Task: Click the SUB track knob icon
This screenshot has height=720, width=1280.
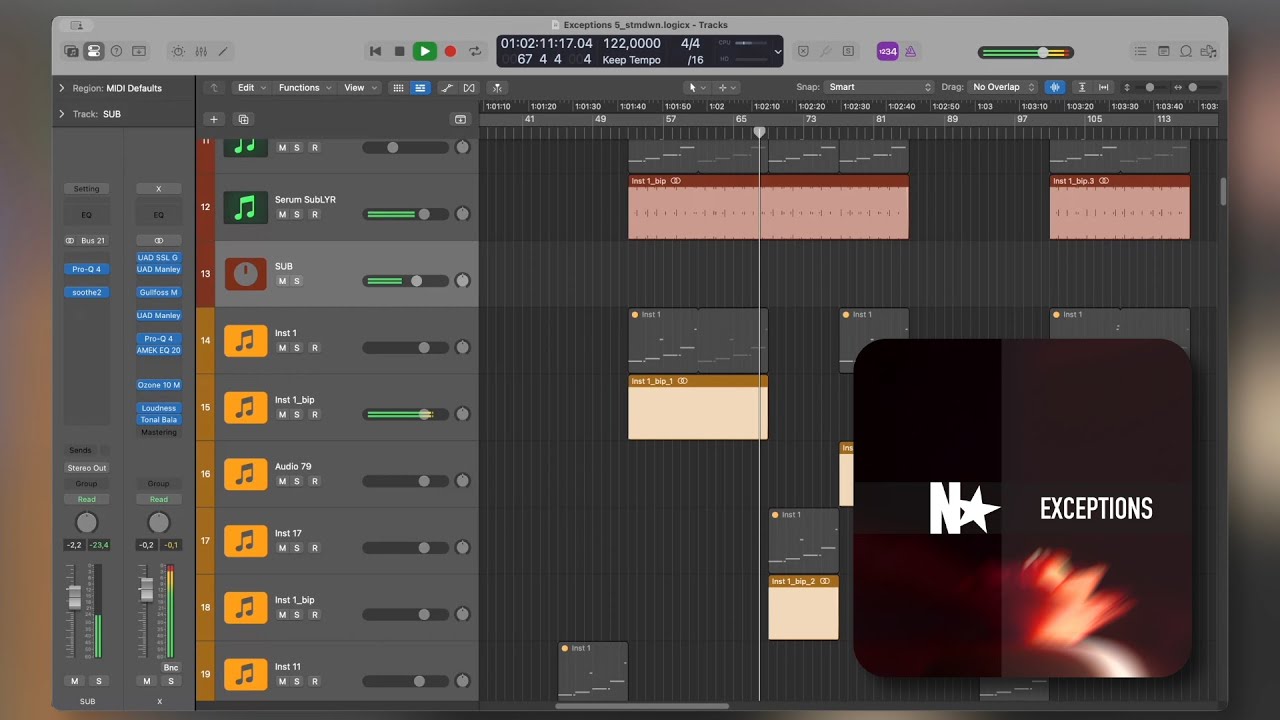Action: pos(245,274)
